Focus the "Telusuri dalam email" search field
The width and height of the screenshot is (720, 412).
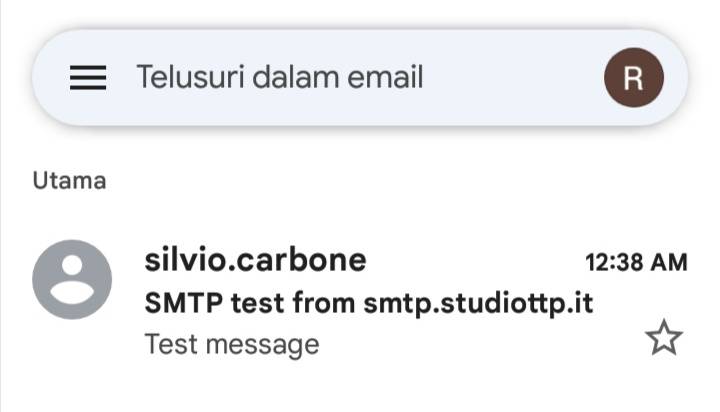point(280,77)
